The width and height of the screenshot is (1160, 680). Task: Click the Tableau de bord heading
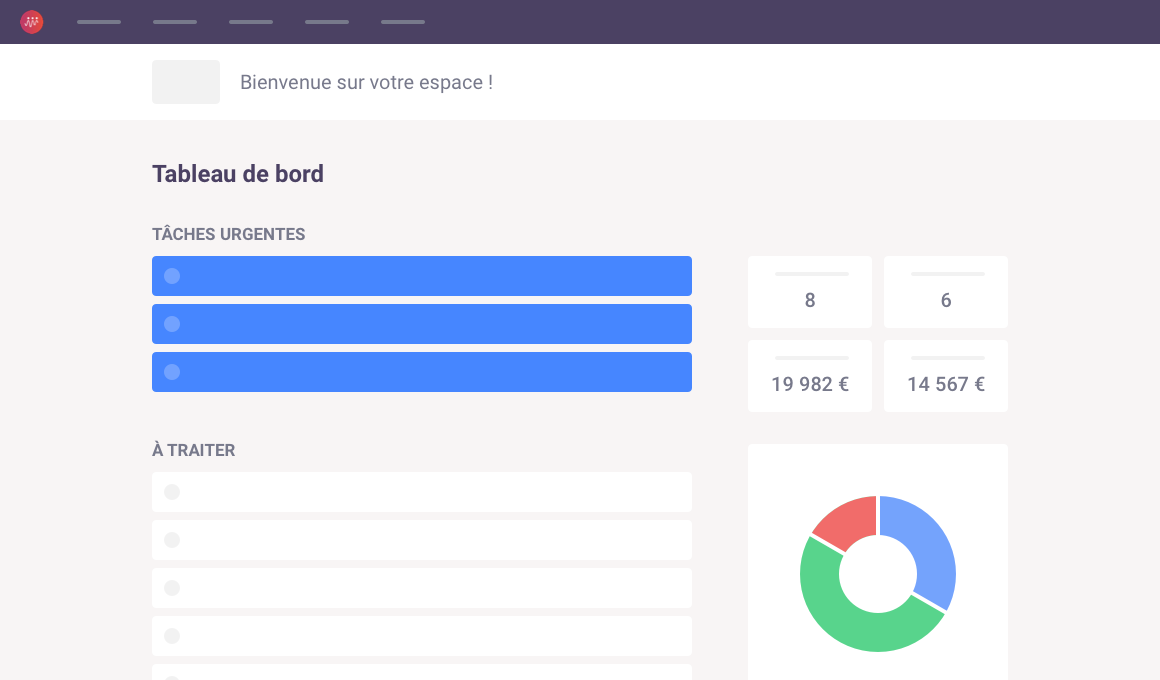(238, 174)
